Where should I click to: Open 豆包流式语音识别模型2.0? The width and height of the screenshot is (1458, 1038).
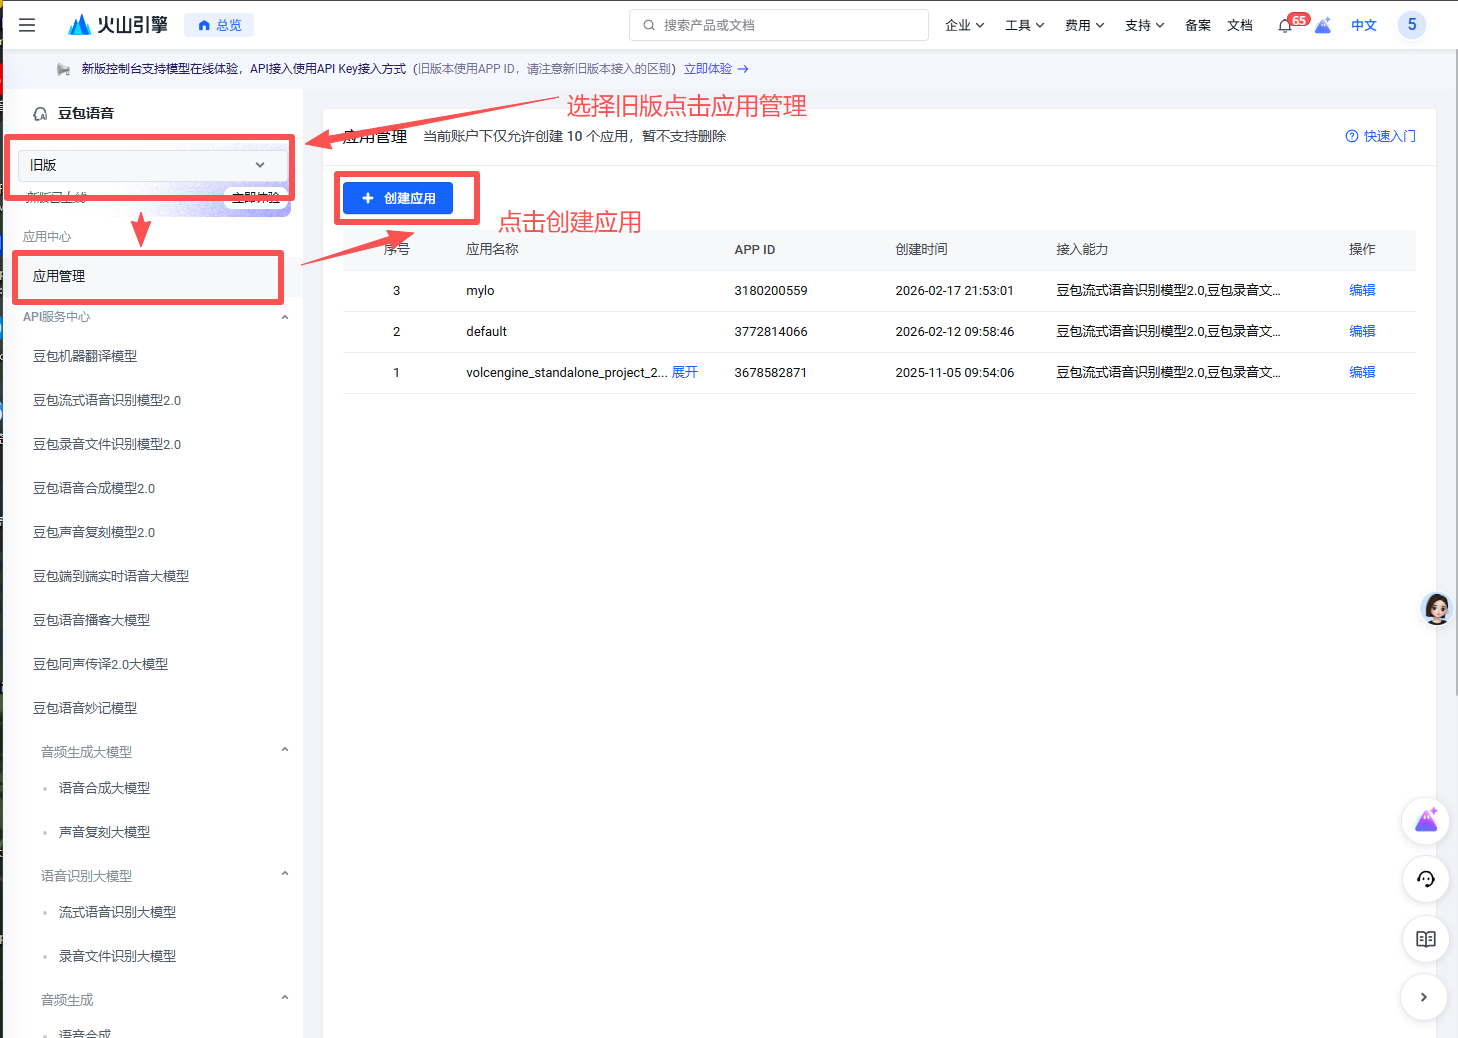pyautogui.click(x=107, y=400)
